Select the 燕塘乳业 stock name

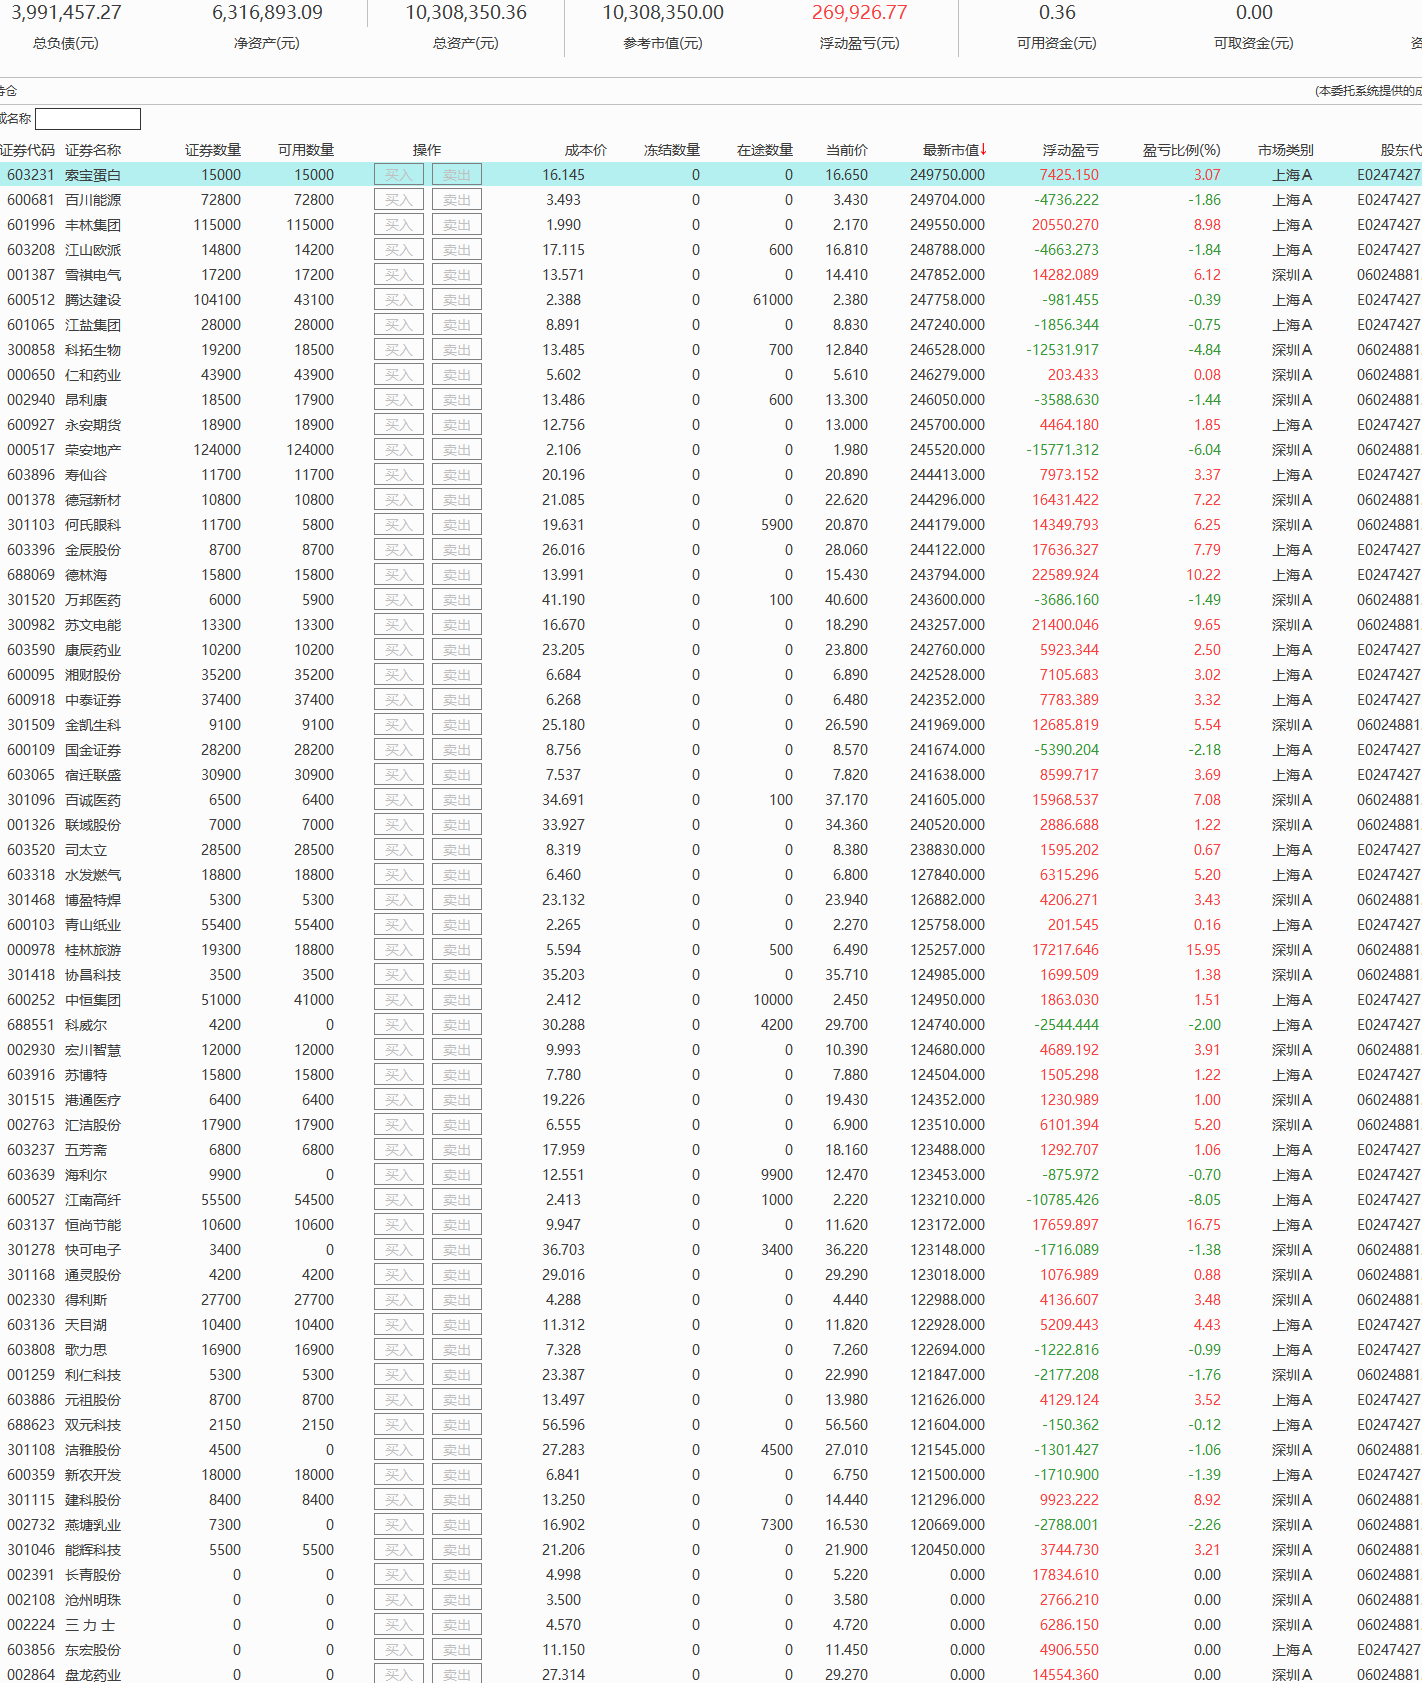click(93, 1525)
